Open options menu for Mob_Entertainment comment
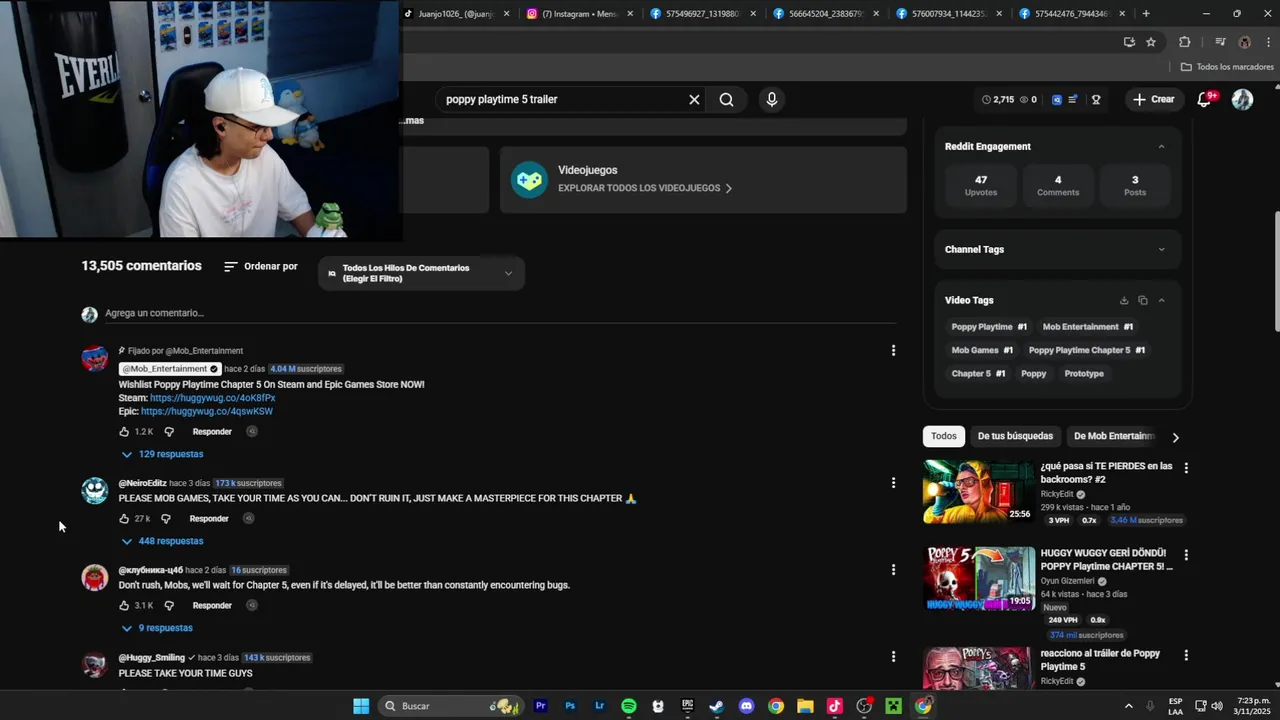 pos(893,351)
